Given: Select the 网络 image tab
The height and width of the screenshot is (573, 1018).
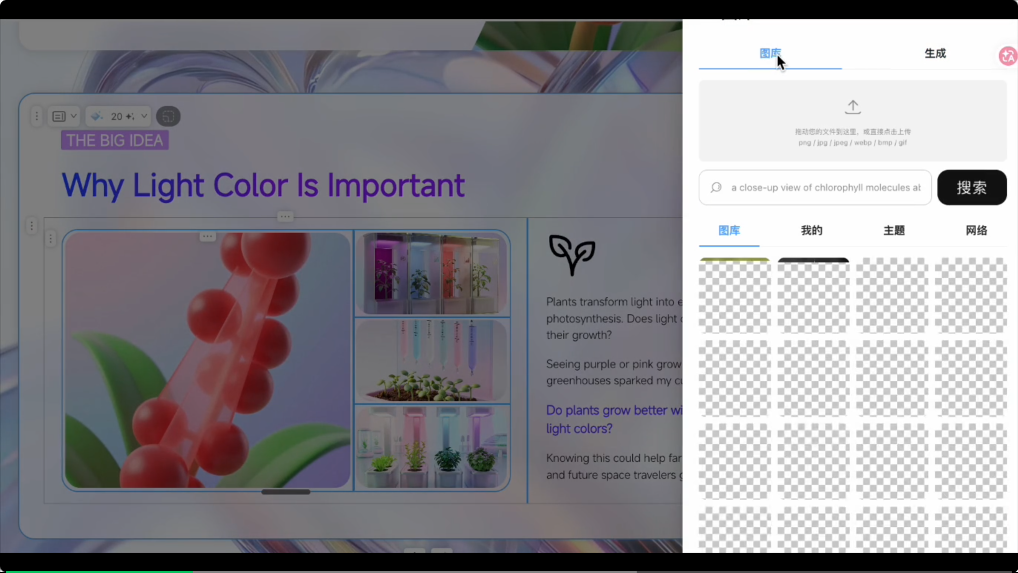Looking at the screenshot, I should tap(976, 230).
